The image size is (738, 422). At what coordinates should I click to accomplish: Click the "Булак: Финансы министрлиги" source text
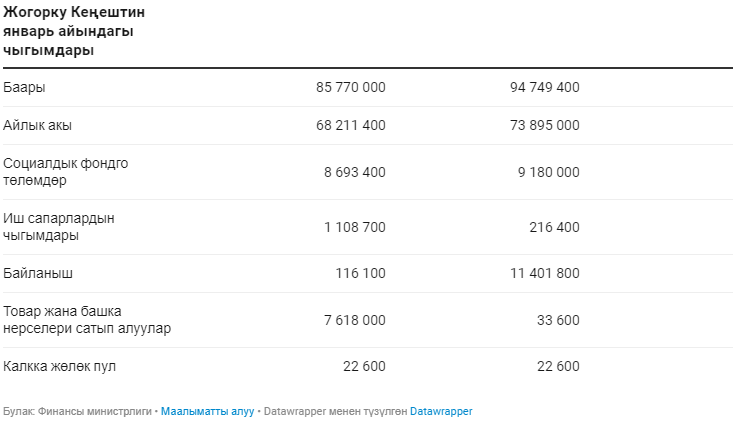[x=78, y=411]
